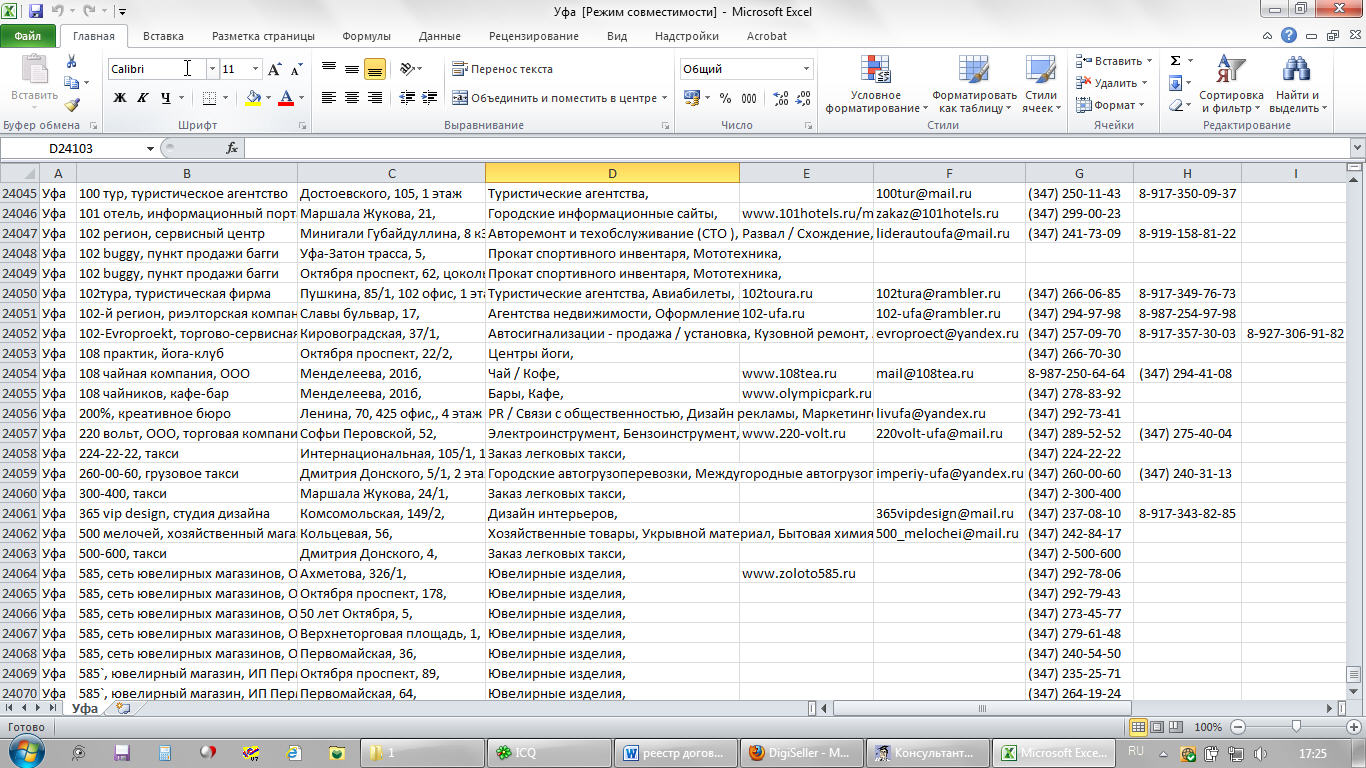Click the Name Box showing D24103
Viewport: 1366px width, 768px height.
coord(71,148)
